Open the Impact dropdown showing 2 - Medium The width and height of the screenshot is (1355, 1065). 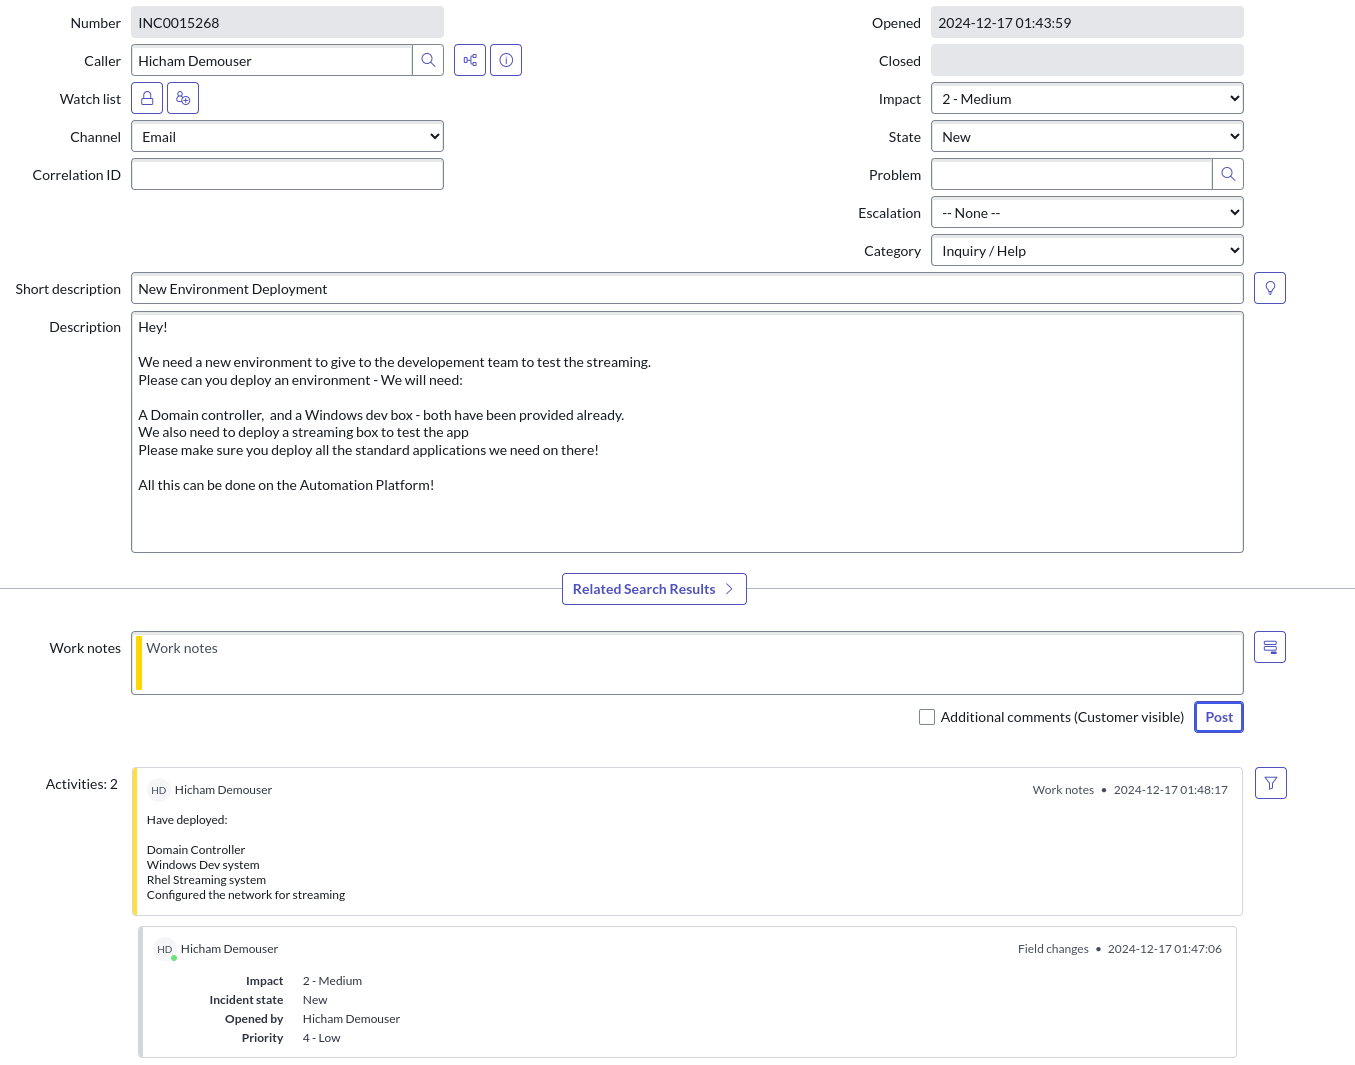(1087, 99)
